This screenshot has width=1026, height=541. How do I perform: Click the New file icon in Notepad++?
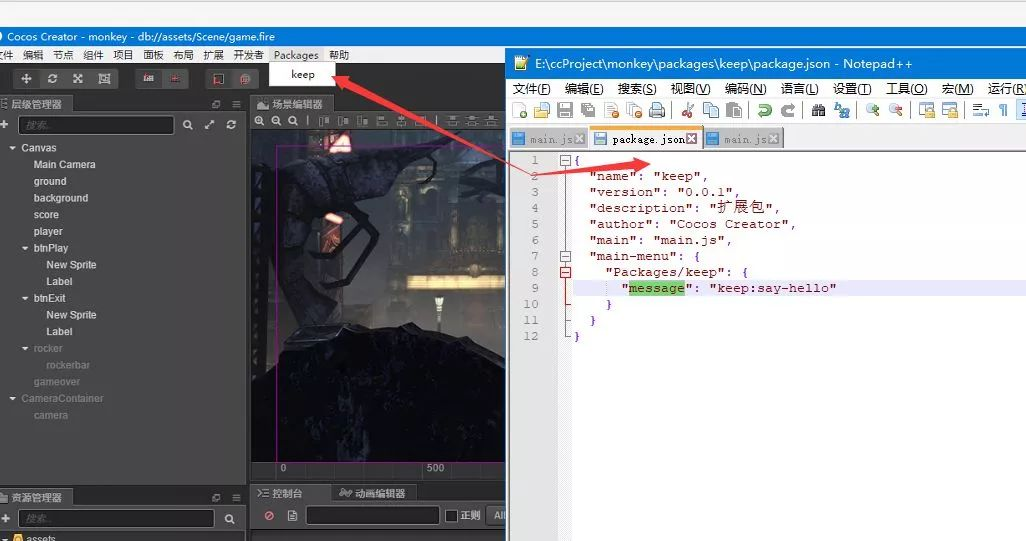[520, 110]
